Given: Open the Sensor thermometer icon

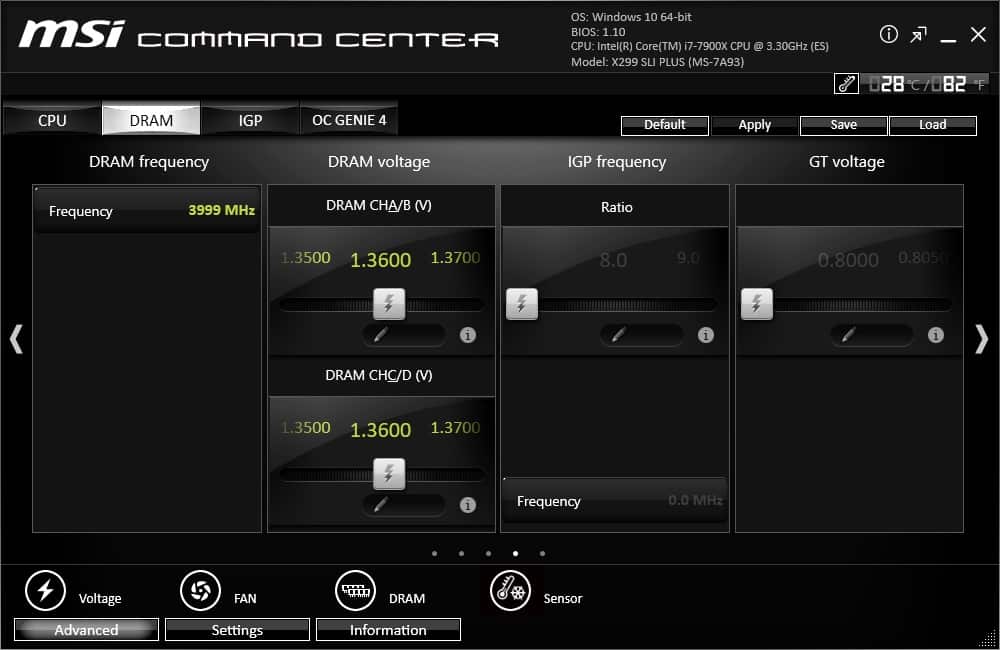Looking at the screenshot, I should 510,591.
